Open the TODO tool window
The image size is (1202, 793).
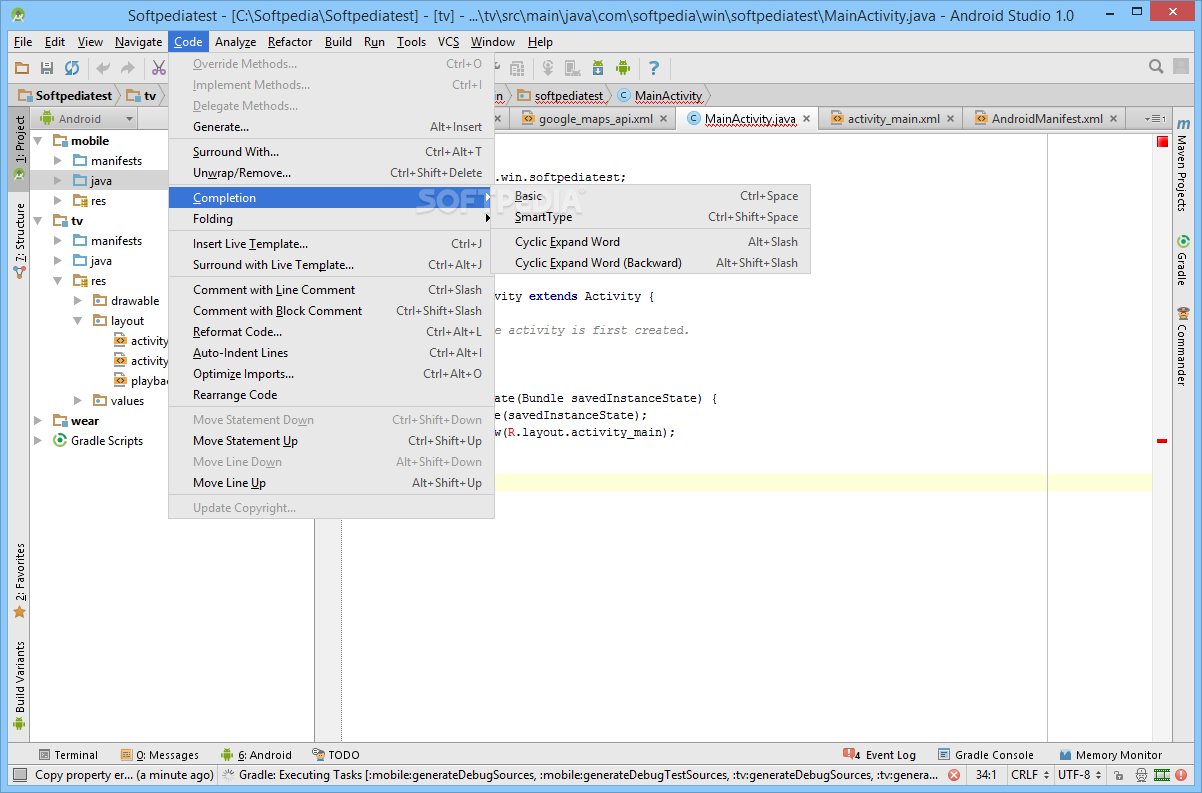tap(336, 755)
